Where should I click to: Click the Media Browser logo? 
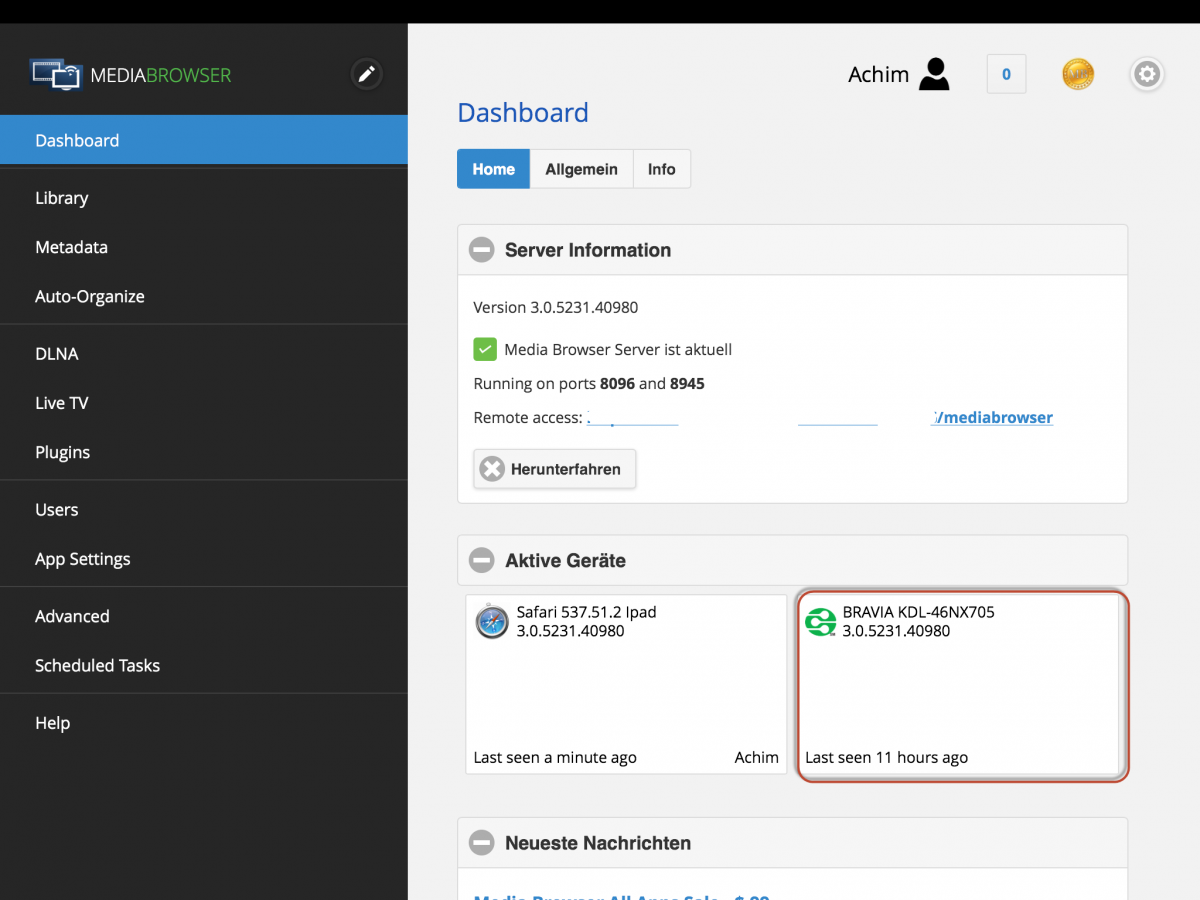coord(131,75)
